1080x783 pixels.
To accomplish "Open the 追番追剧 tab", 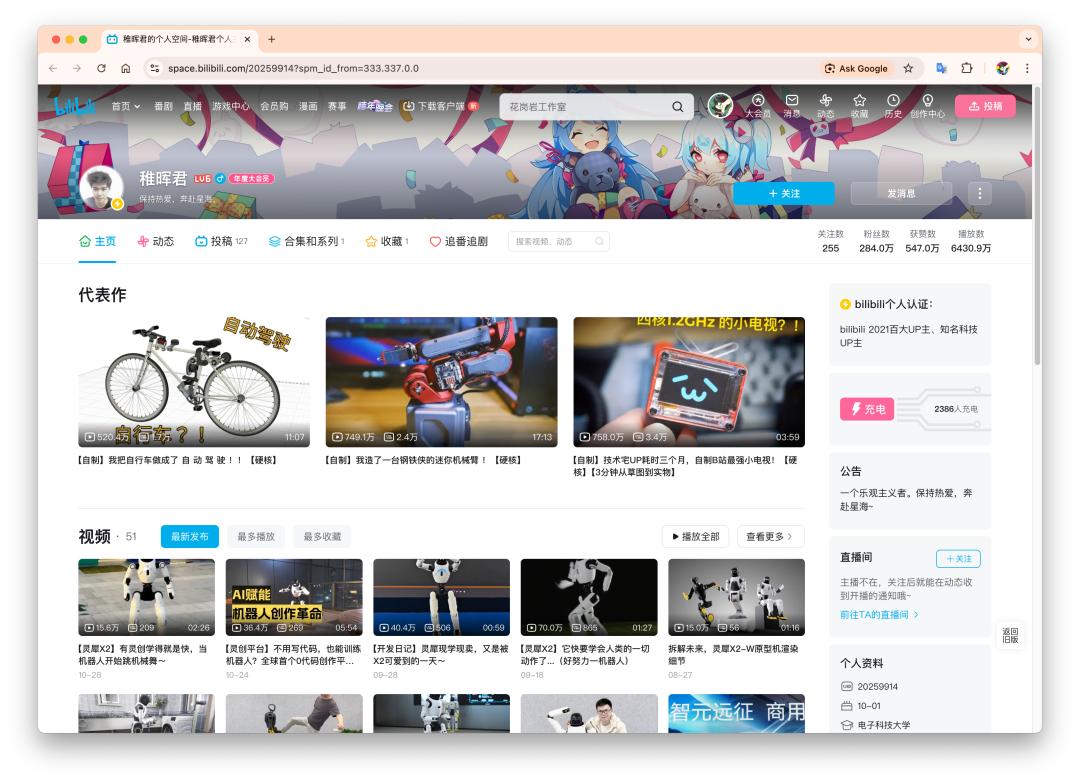I will click(x=459, y=241).
